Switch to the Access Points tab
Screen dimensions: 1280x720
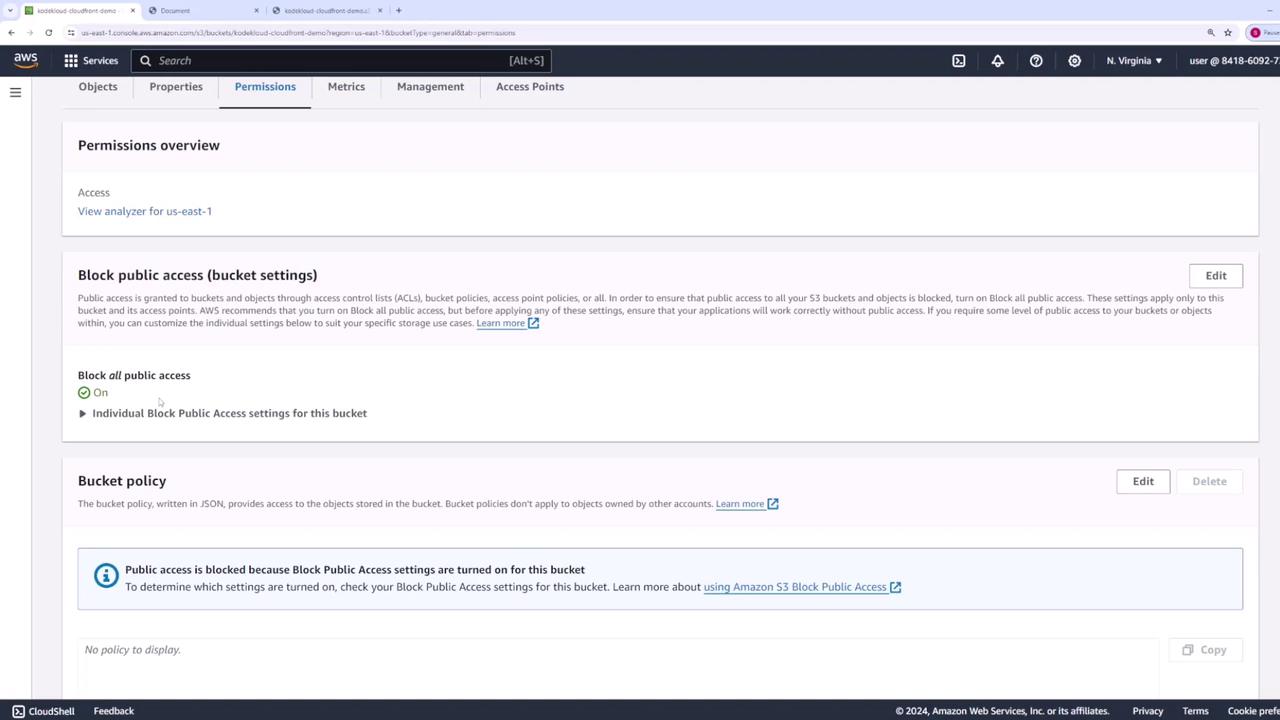click(530, 87)
